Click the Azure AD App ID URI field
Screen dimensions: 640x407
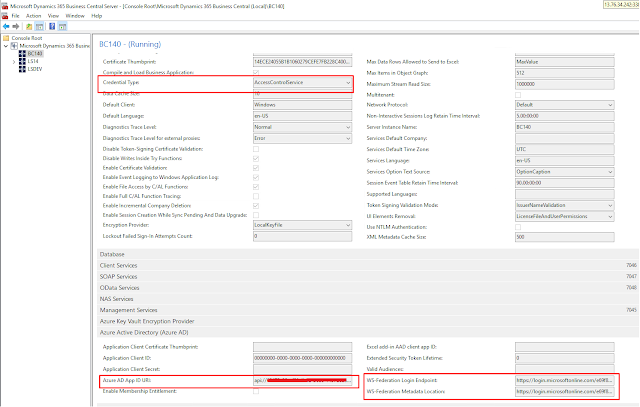[302, 380]
